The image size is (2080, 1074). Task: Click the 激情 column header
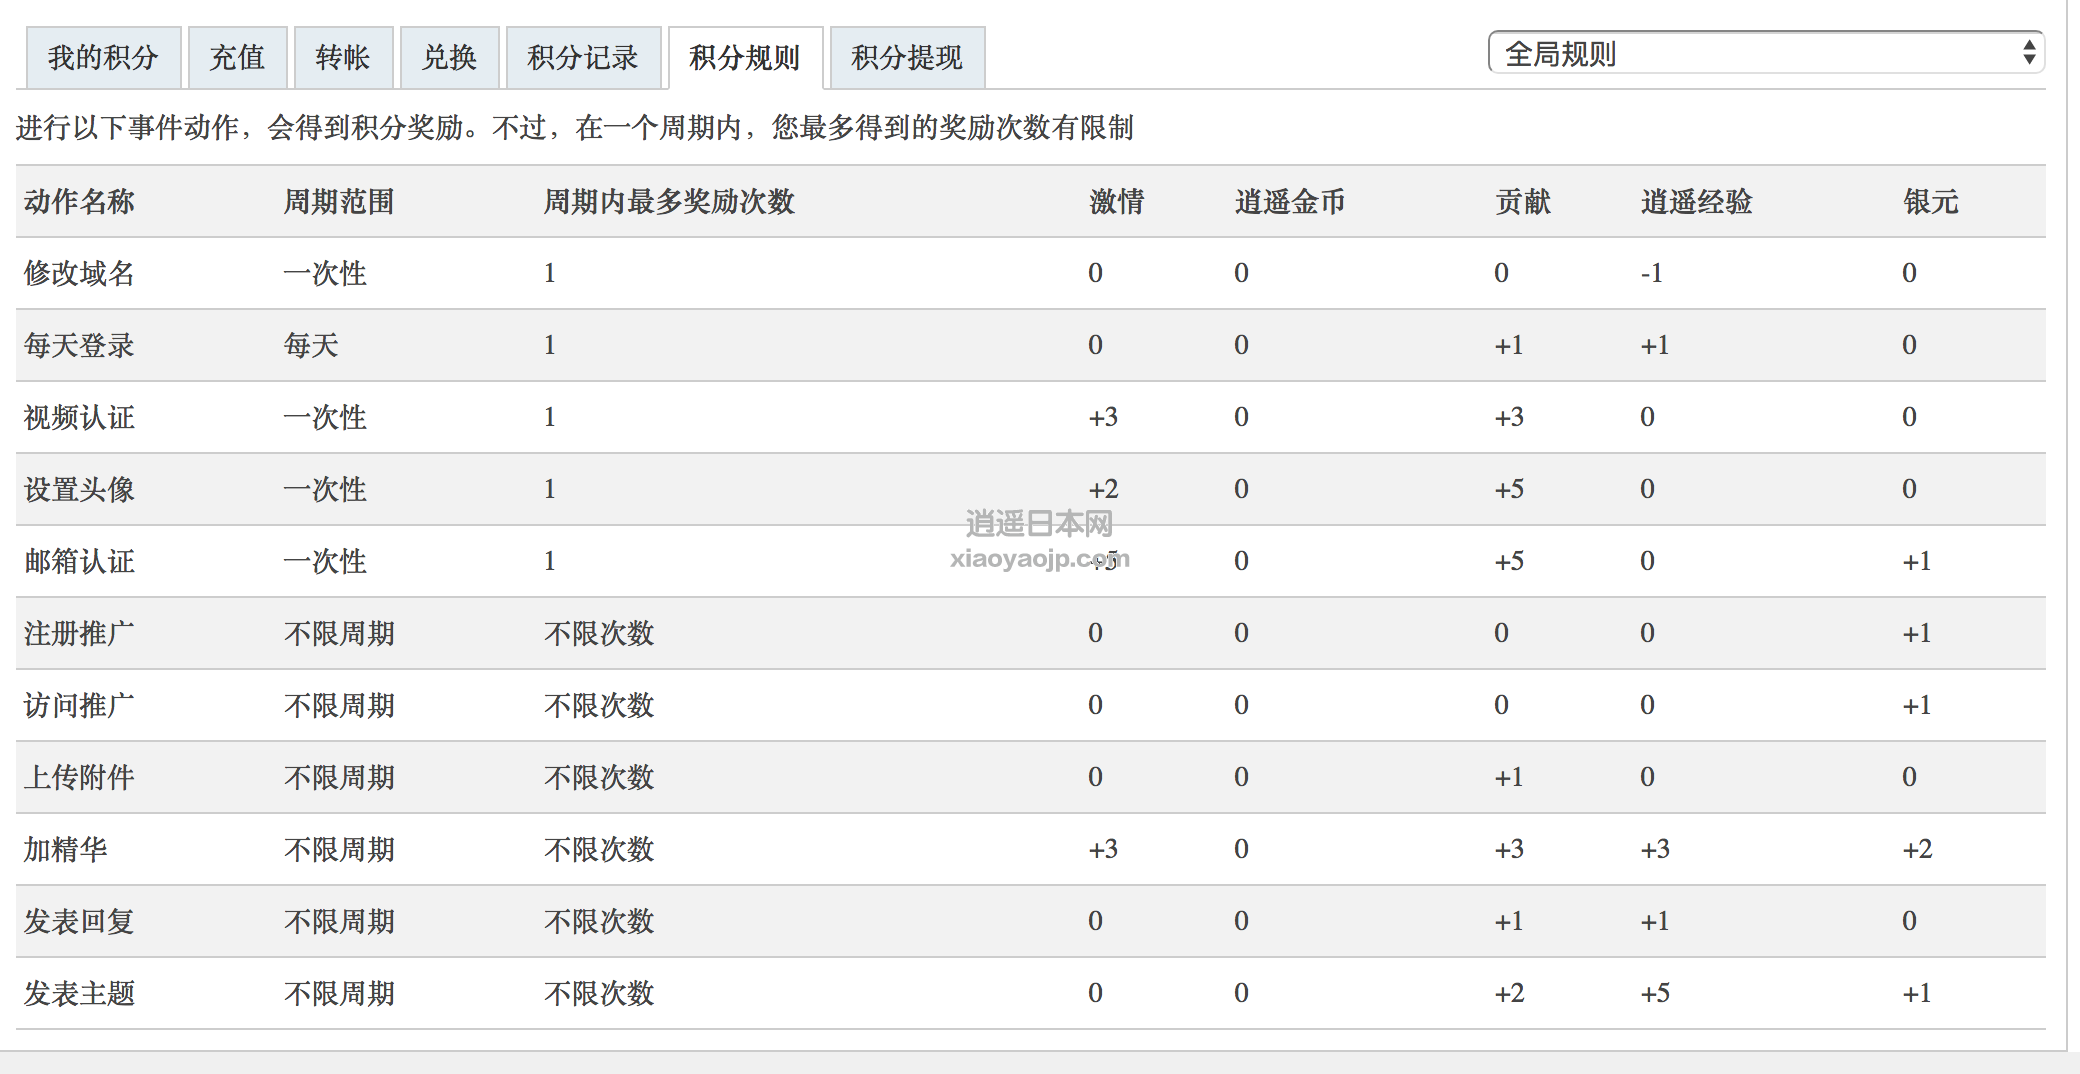tap(1116, 202)
